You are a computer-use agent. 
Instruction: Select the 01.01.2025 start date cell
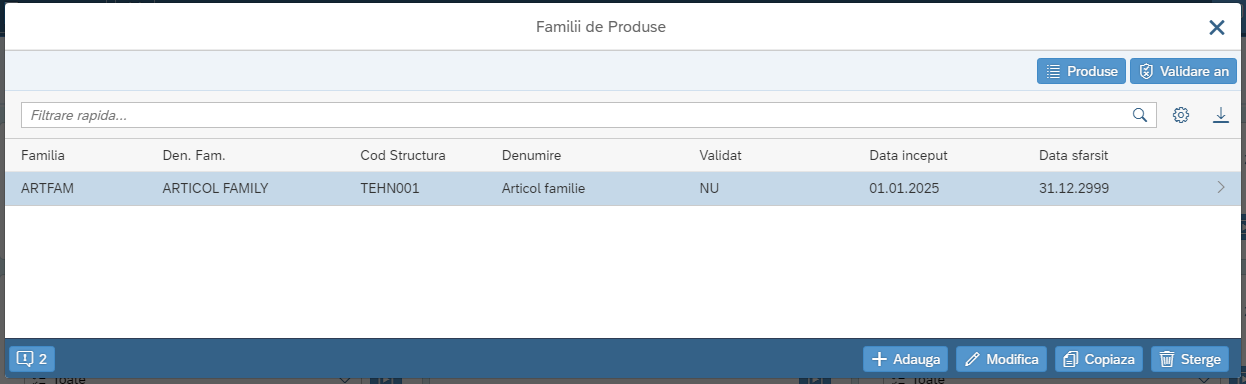point(904,188)
